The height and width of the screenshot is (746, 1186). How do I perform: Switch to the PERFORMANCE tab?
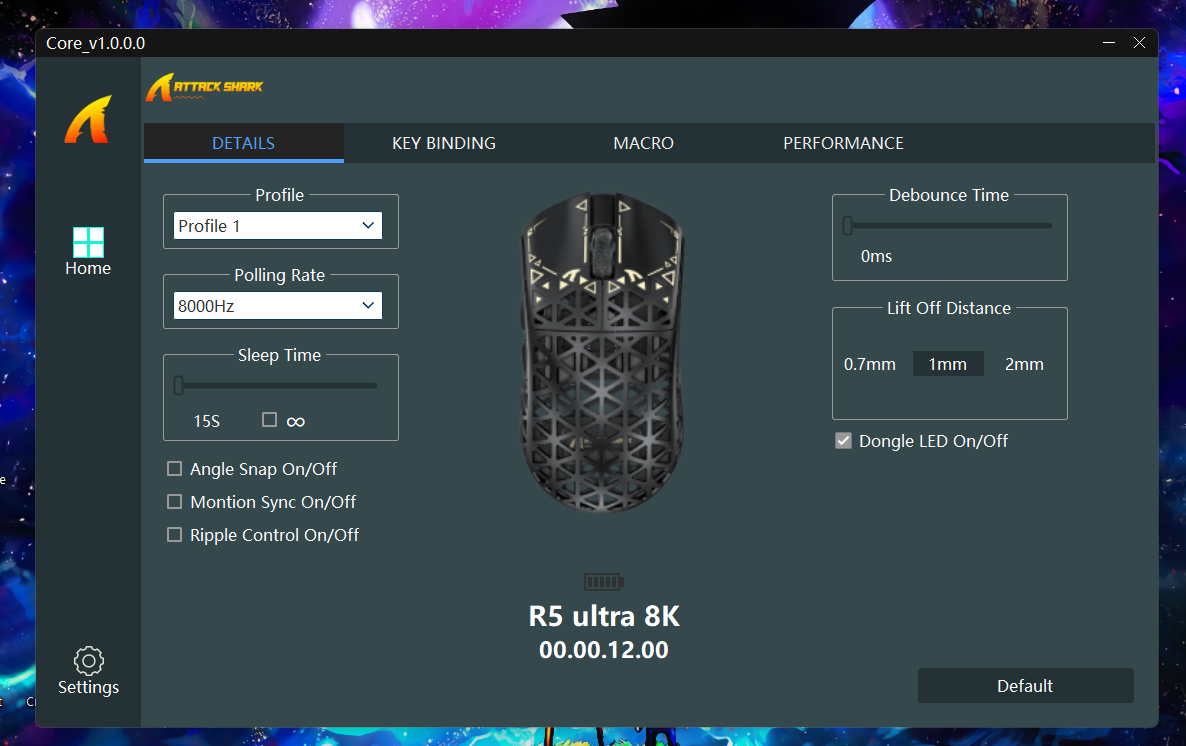[x=843, y=143]
